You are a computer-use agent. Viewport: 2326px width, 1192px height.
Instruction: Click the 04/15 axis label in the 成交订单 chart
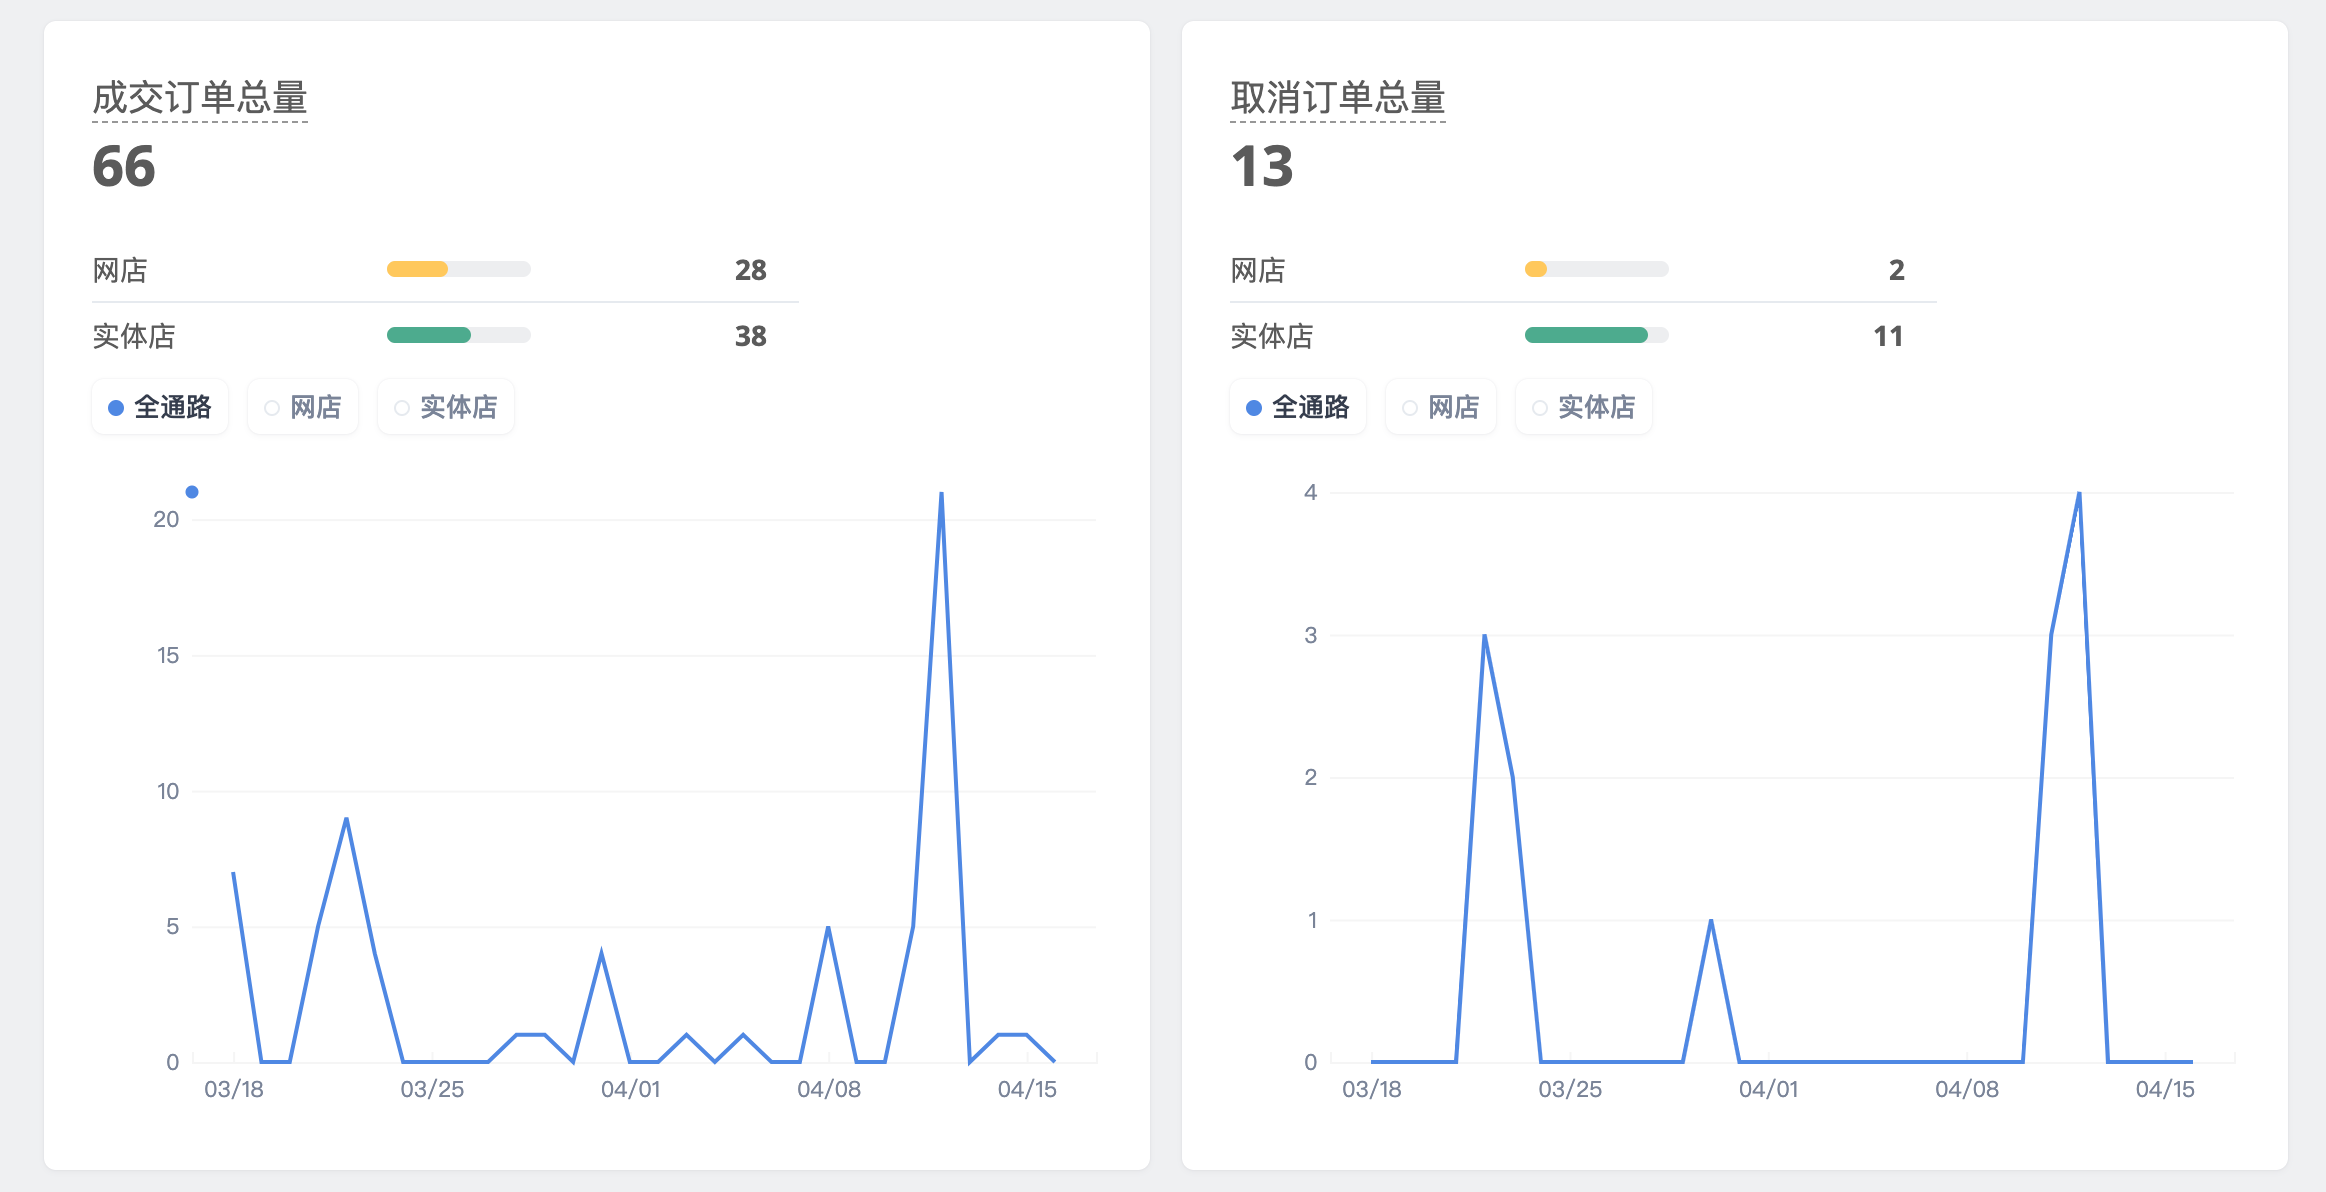[x=1027, y=1089]
